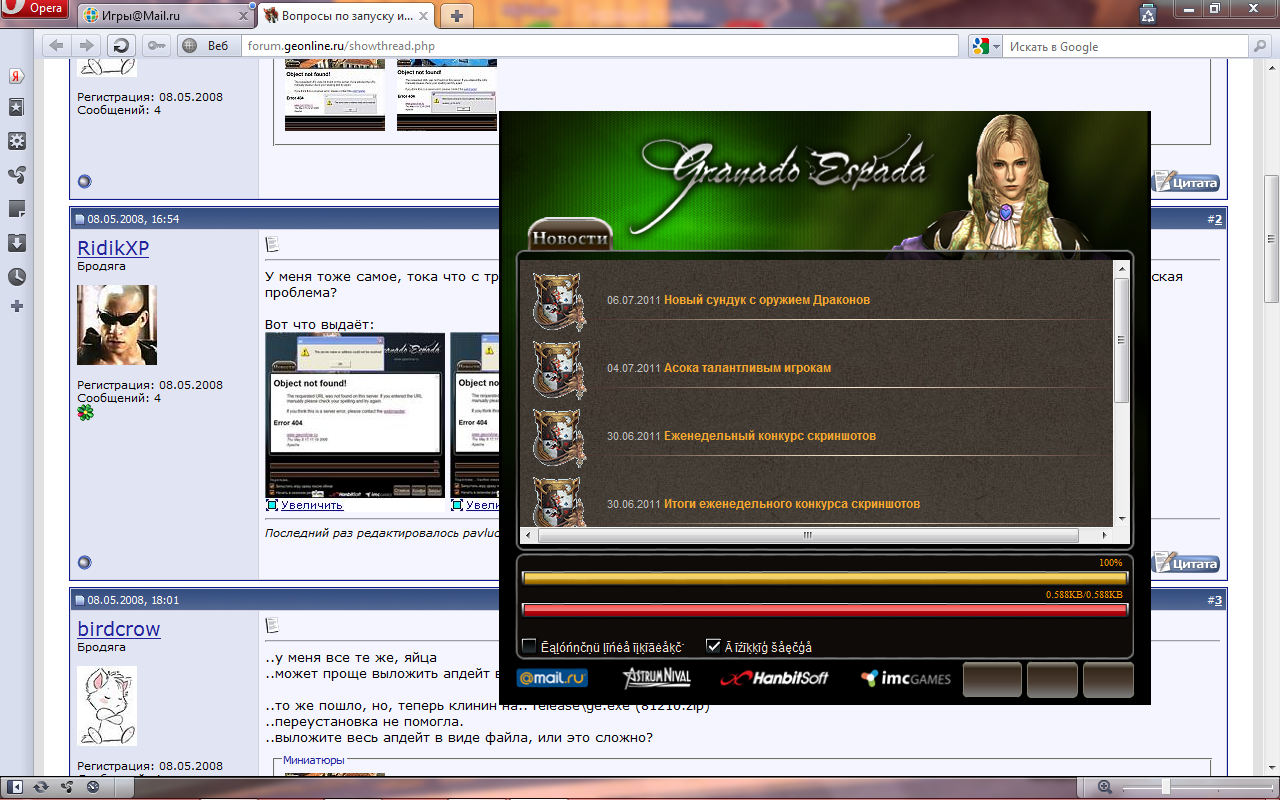Open the Yandex panel in Opera sidebar

click(x=17, y=76)
